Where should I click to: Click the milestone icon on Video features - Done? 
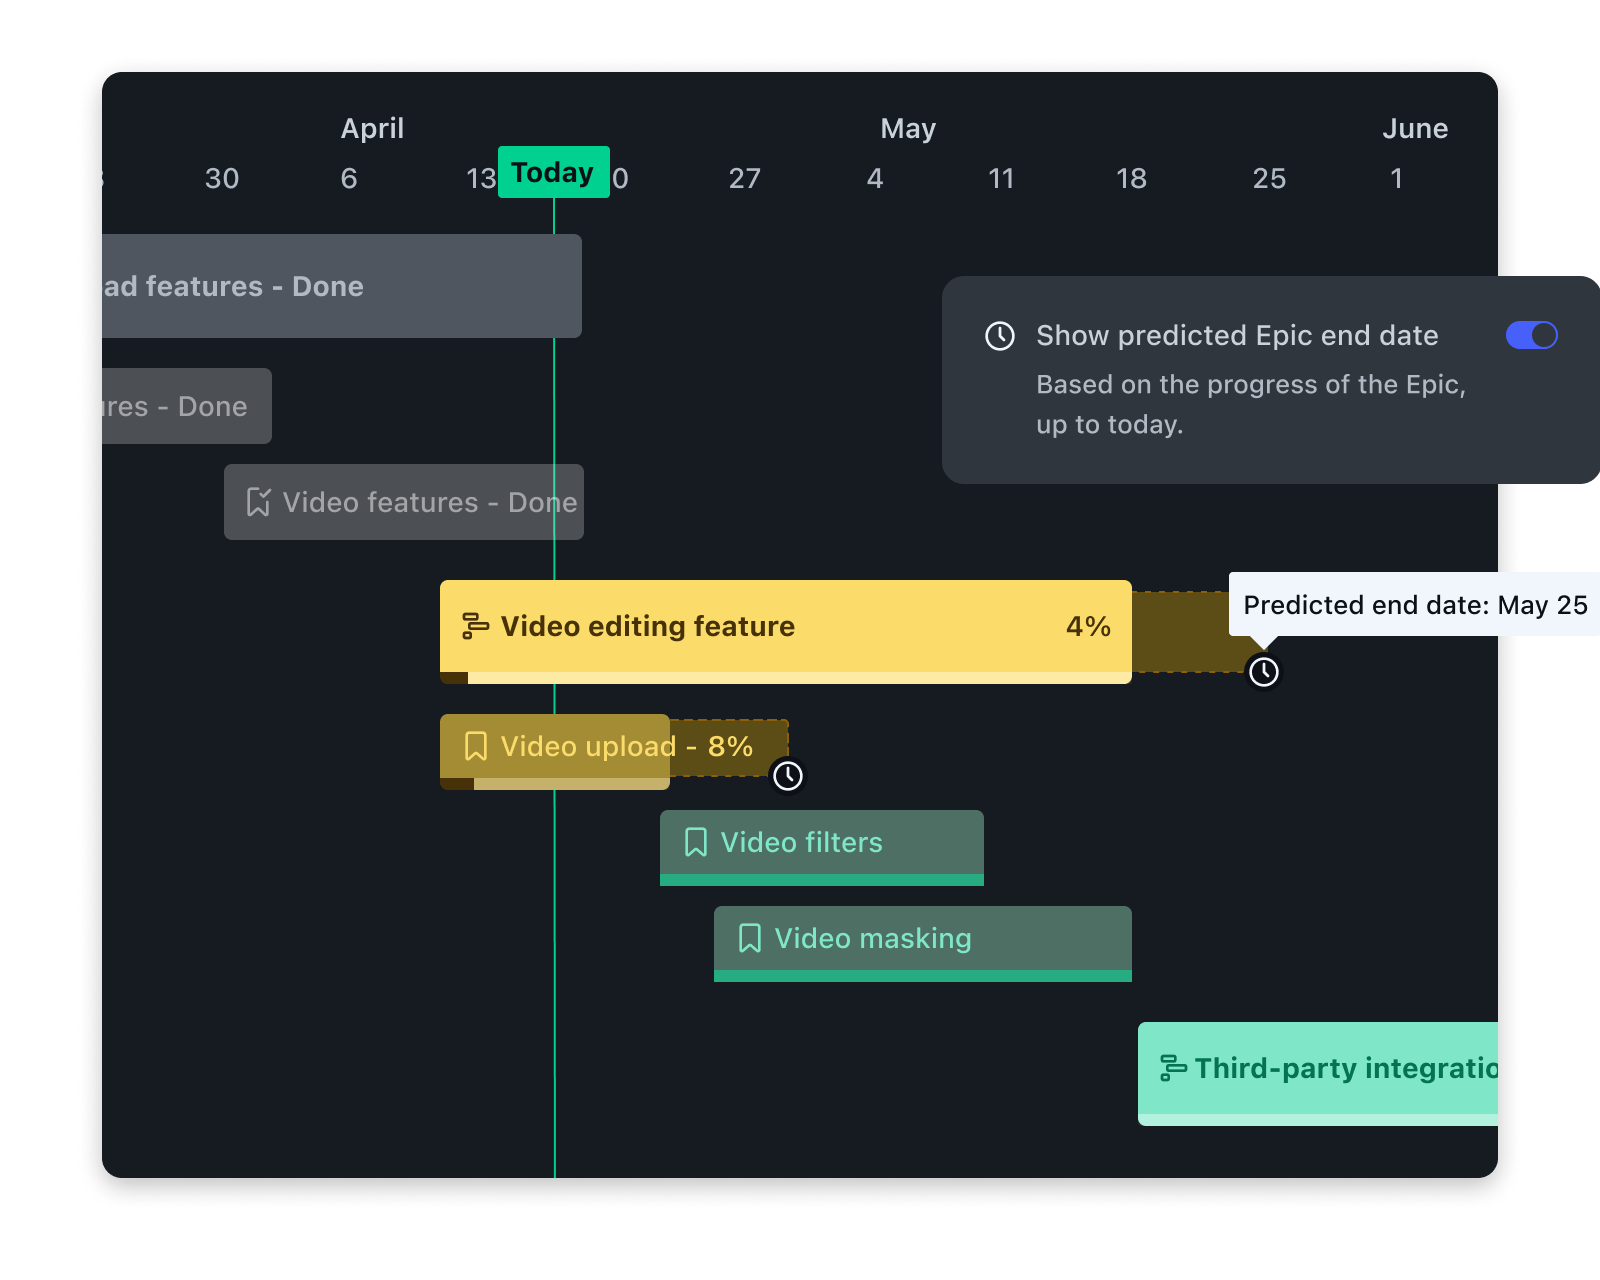point(258,502)
